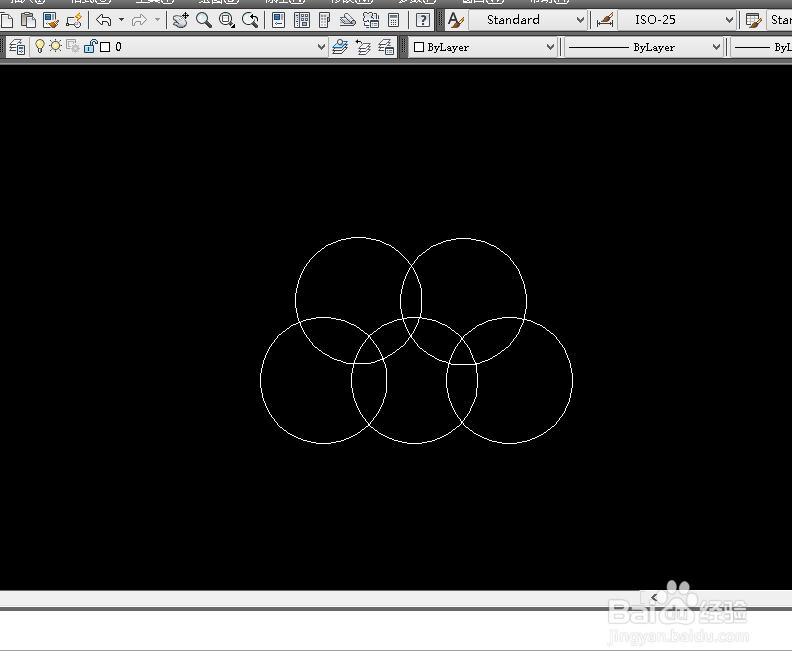Select the bottom middle circle outline

pyautogui.click(x=414, y=443)
